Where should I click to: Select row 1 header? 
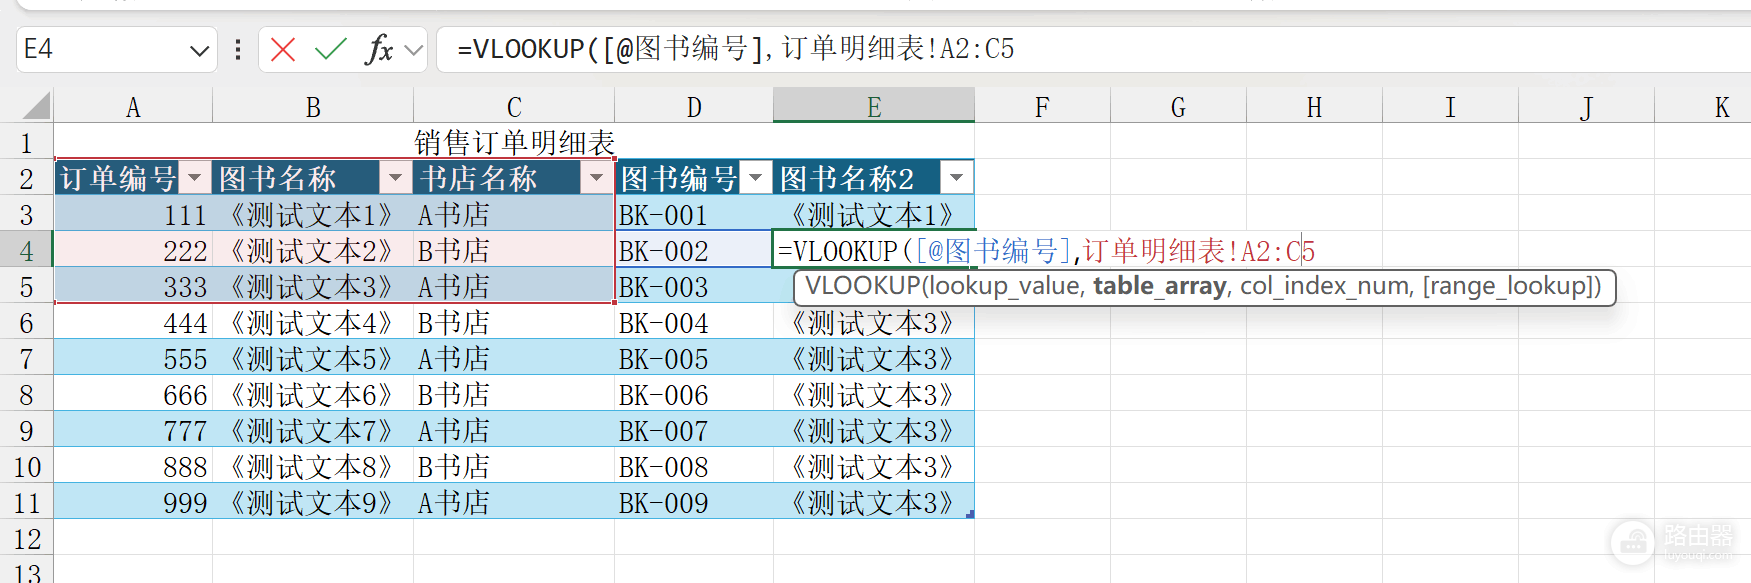[x=27, y=142]
